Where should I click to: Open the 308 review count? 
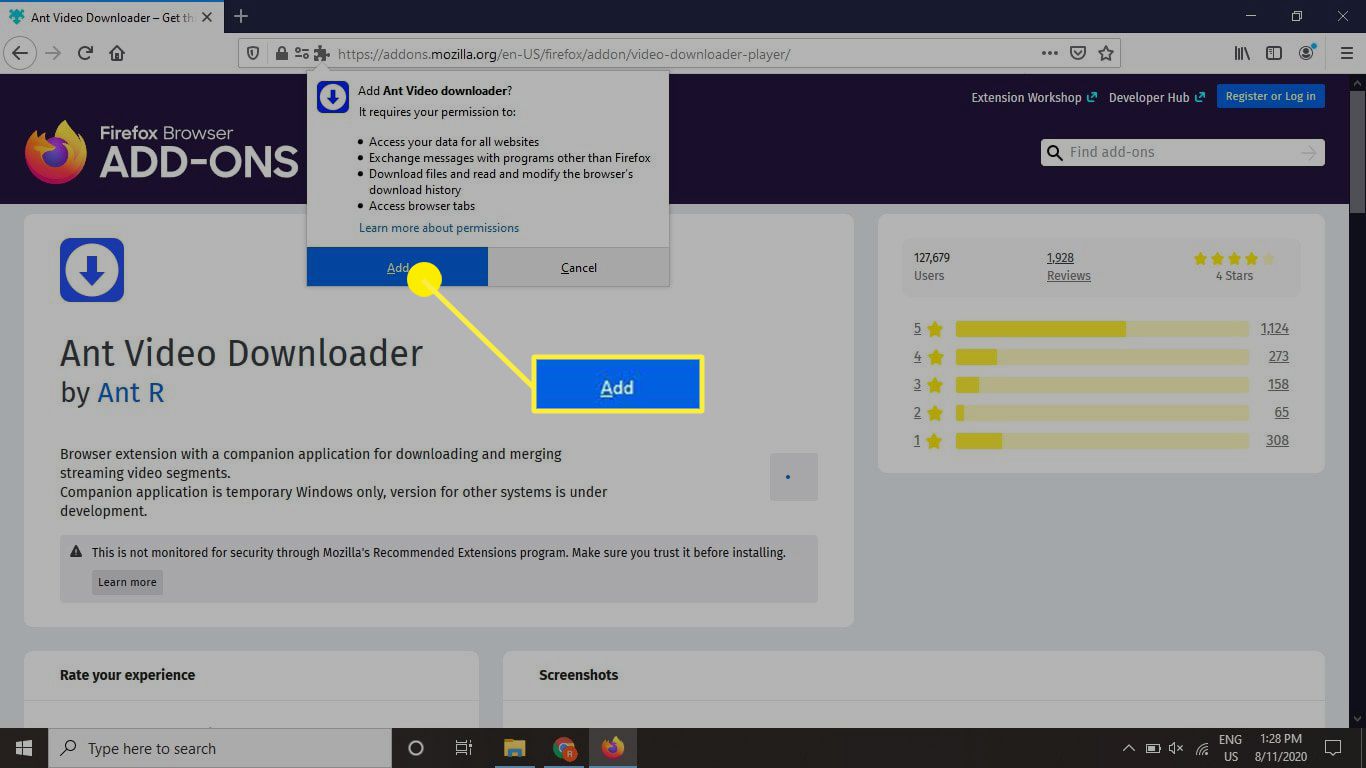pos(1278,441)
